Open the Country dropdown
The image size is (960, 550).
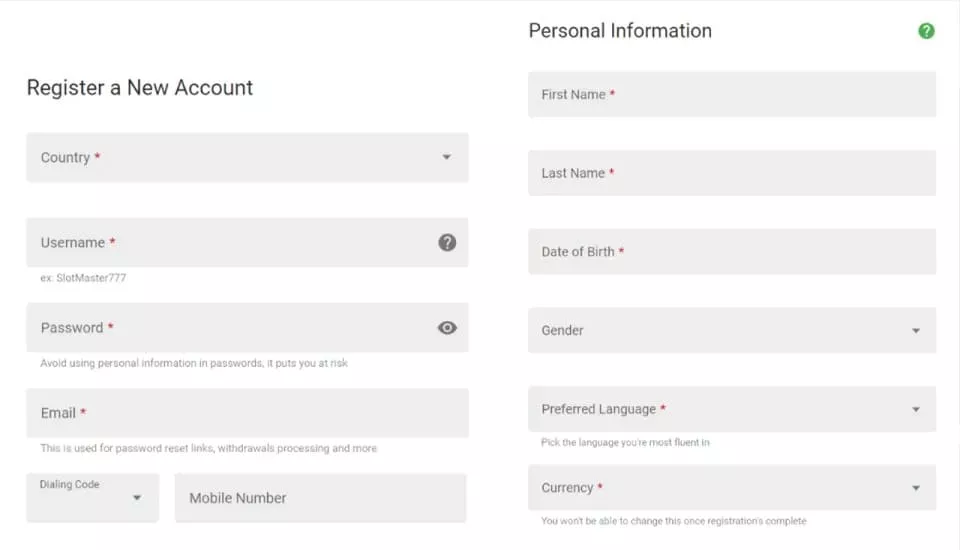click(246, 158)
